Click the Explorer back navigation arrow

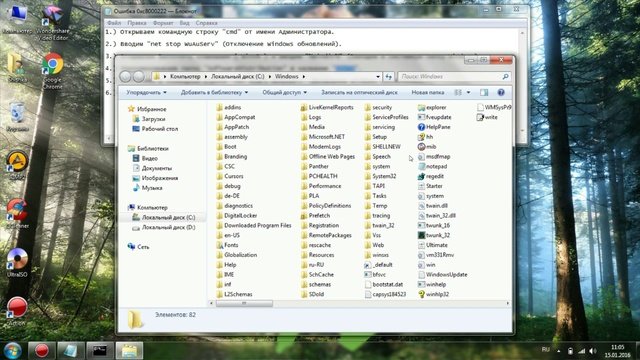(x=125, y=76)
